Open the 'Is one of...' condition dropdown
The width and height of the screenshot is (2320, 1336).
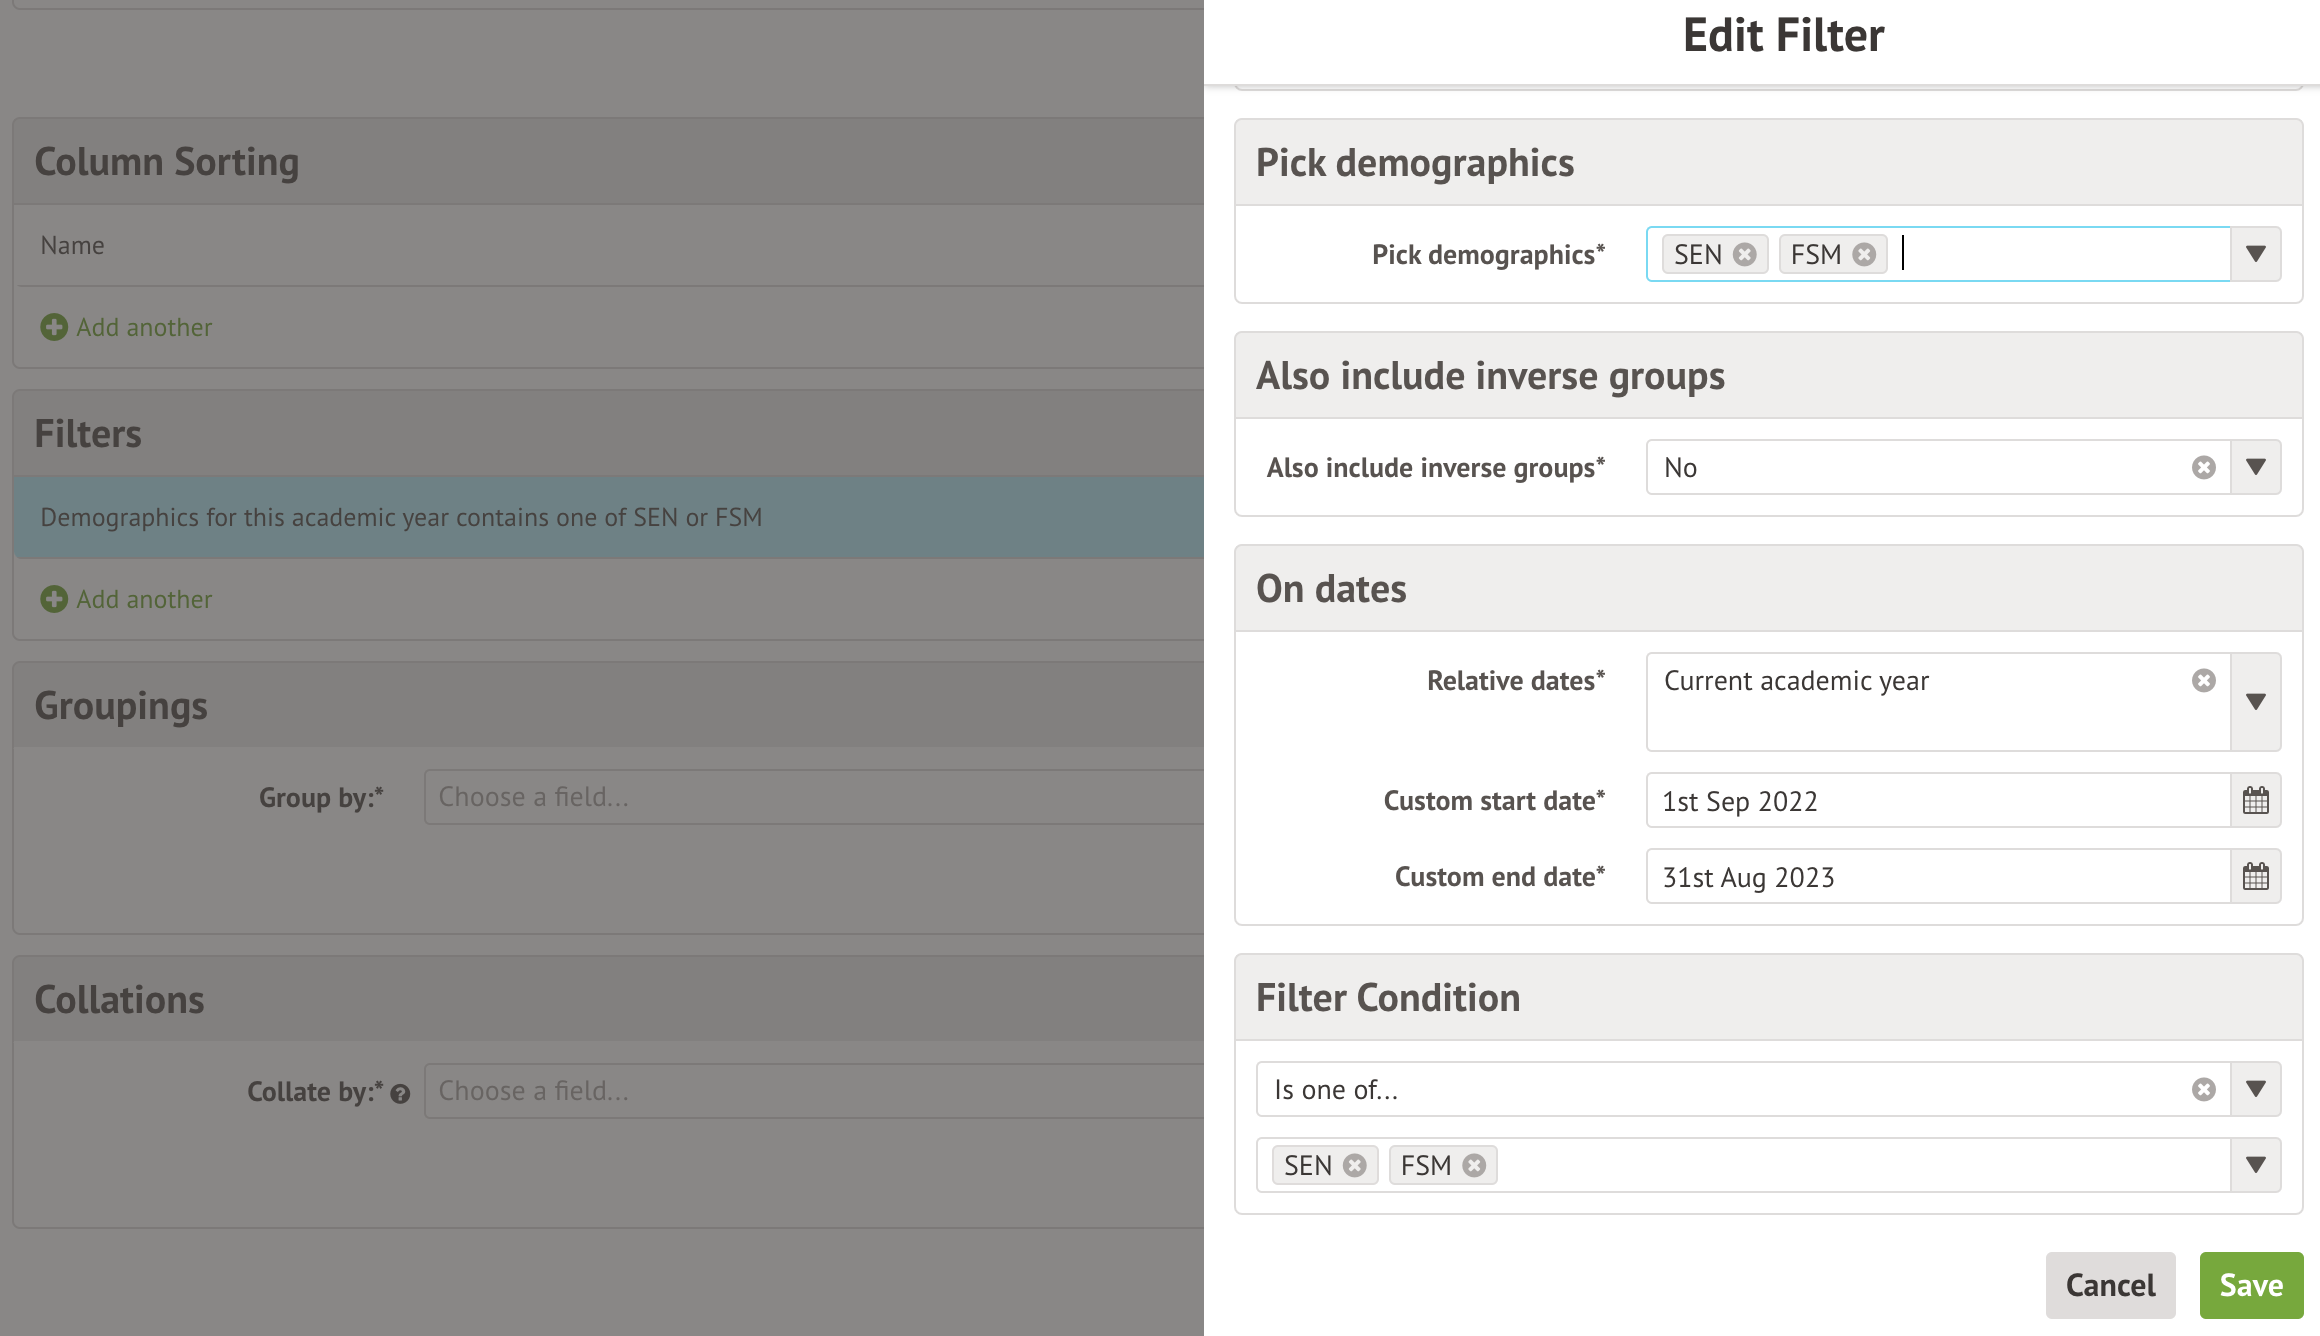(x=2255, y=1089)
